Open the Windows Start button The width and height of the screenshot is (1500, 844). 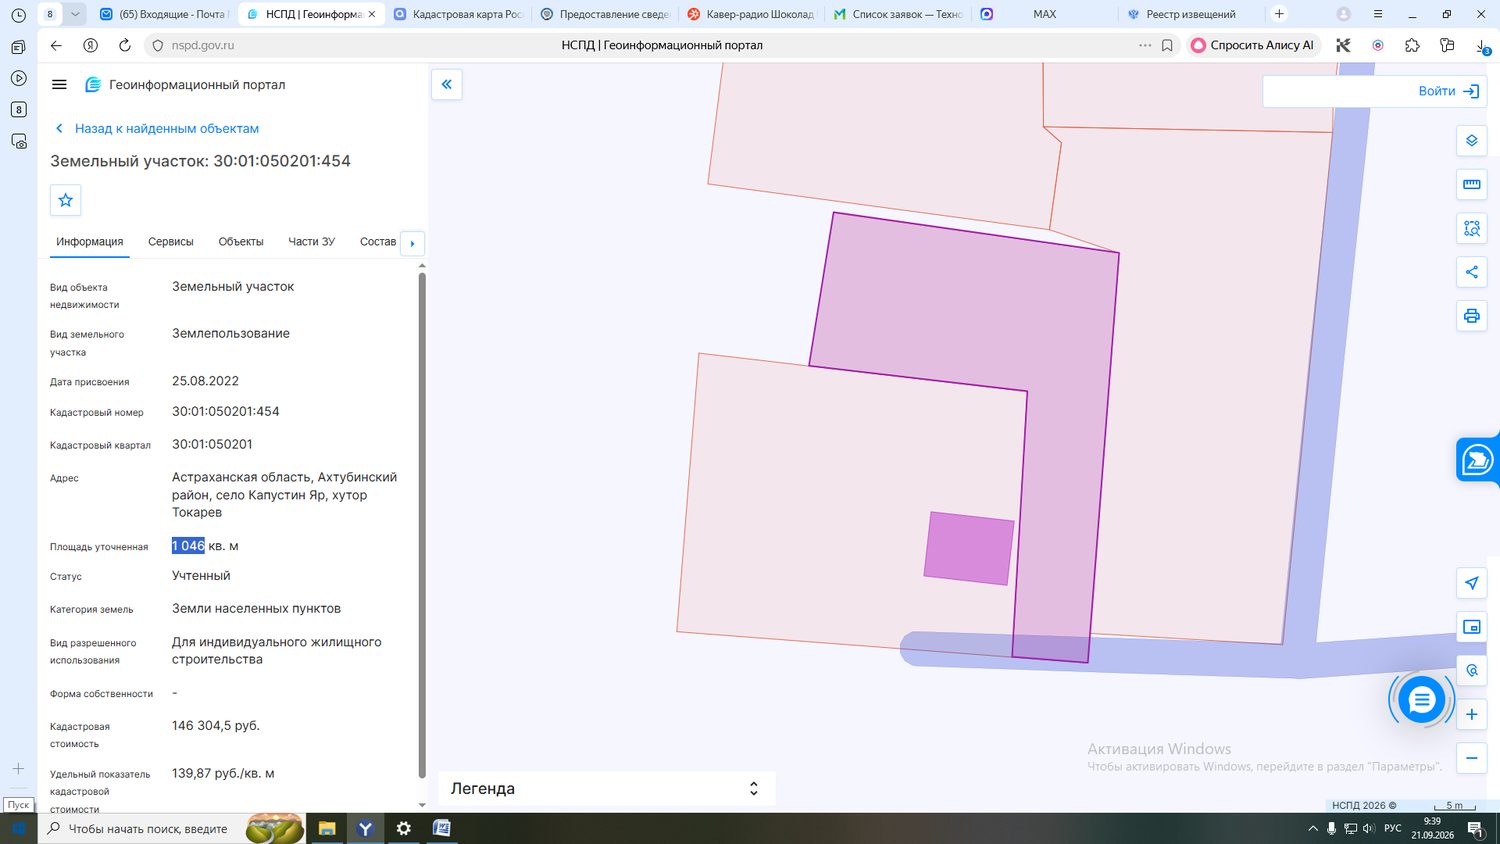19,828
